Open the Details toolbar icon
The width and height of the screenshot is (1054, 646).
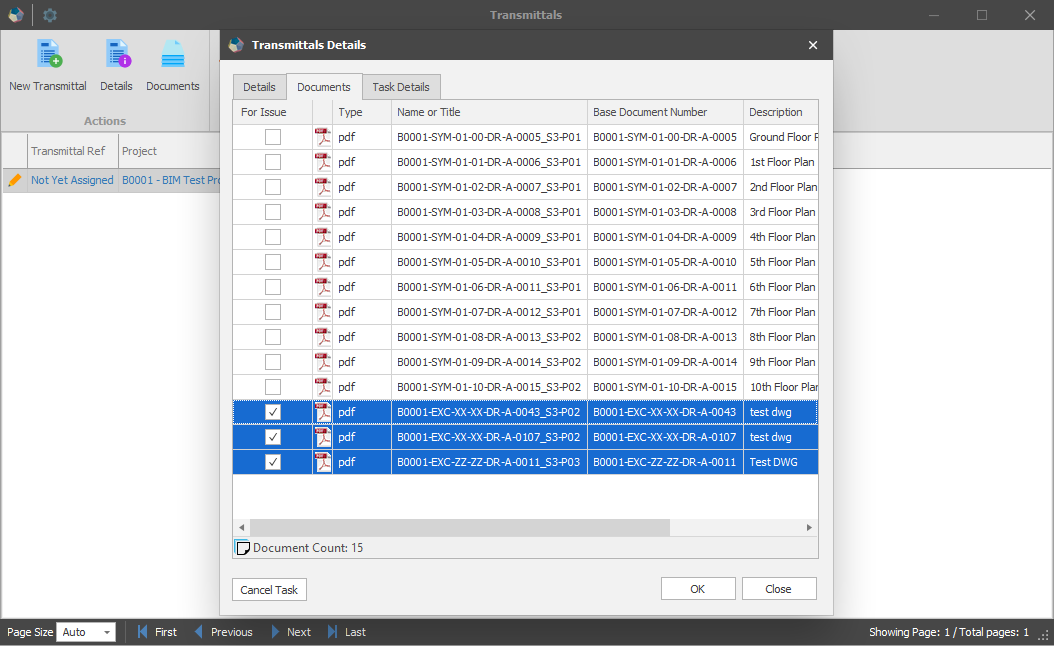coord(117,55)
